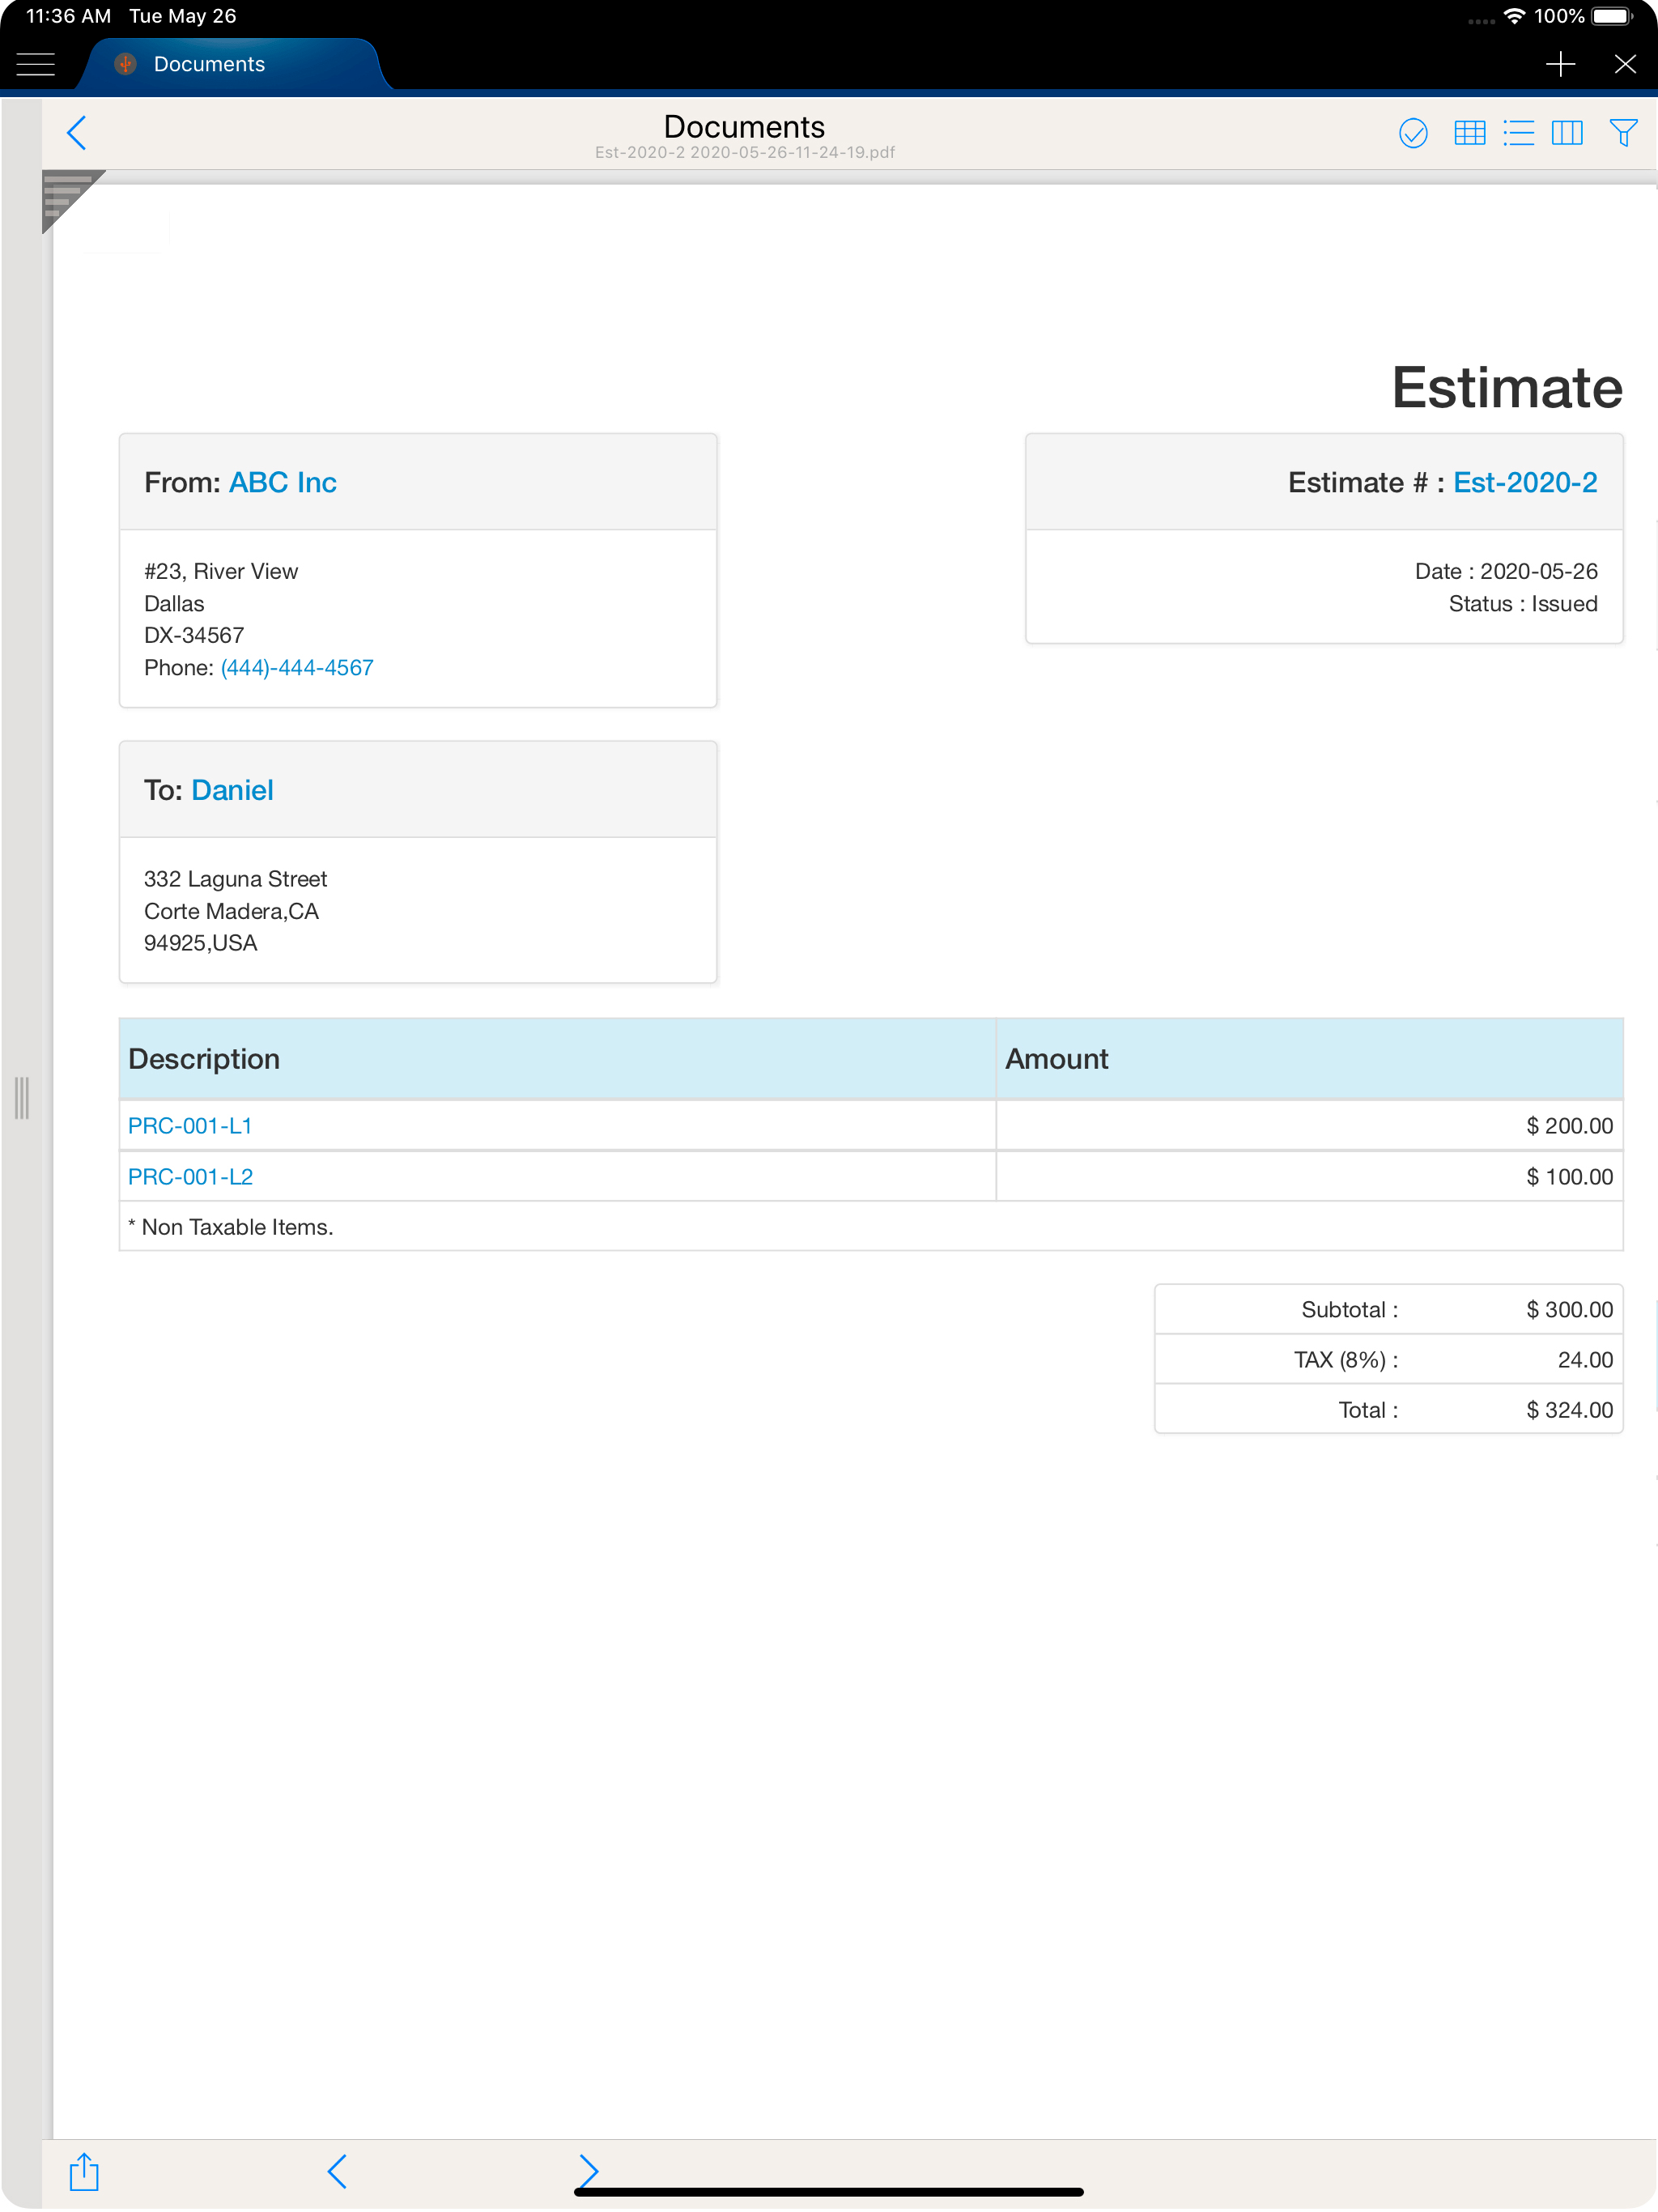This screenshot has height=2212, width=1658.
Task: Go to next document
Action: coord(588,2171)
